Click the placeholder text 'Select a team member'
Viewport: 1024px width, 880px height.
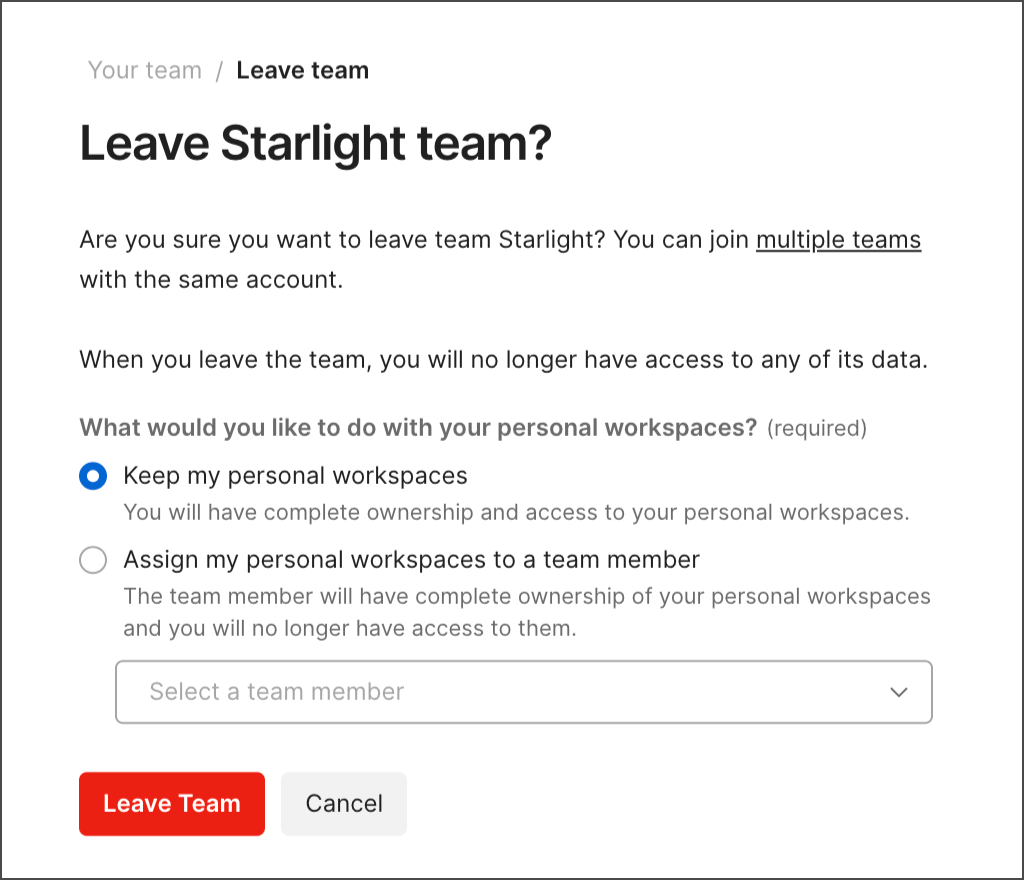(x=276, y=691)
